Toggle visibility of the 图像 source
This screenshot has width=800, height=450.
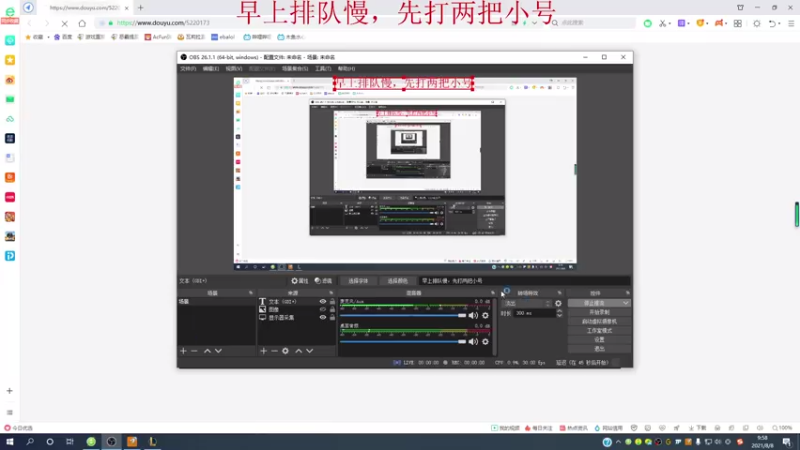[322, 309]
